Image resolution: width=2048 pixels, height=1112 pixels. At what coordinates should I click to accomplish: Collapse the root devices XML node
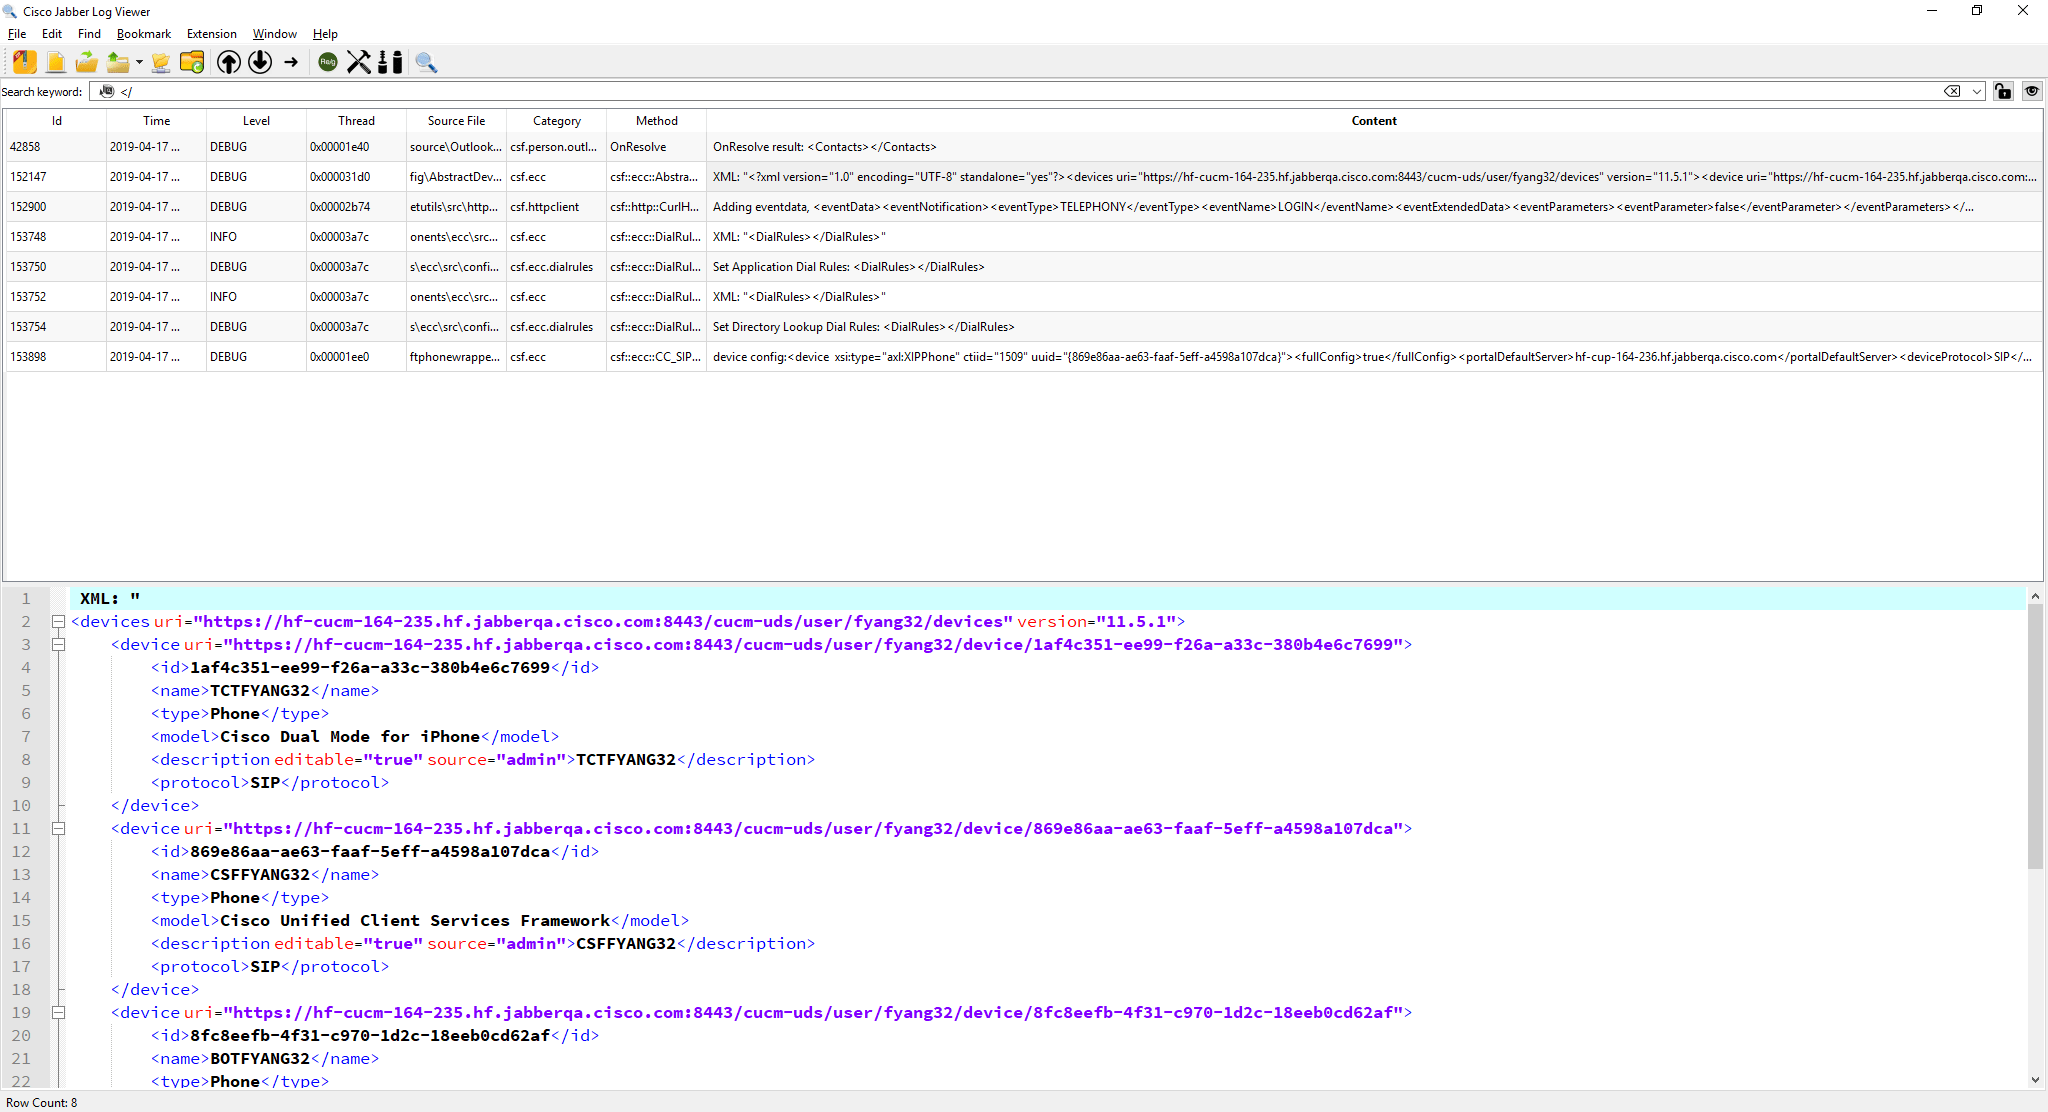(x=58, y=622)
